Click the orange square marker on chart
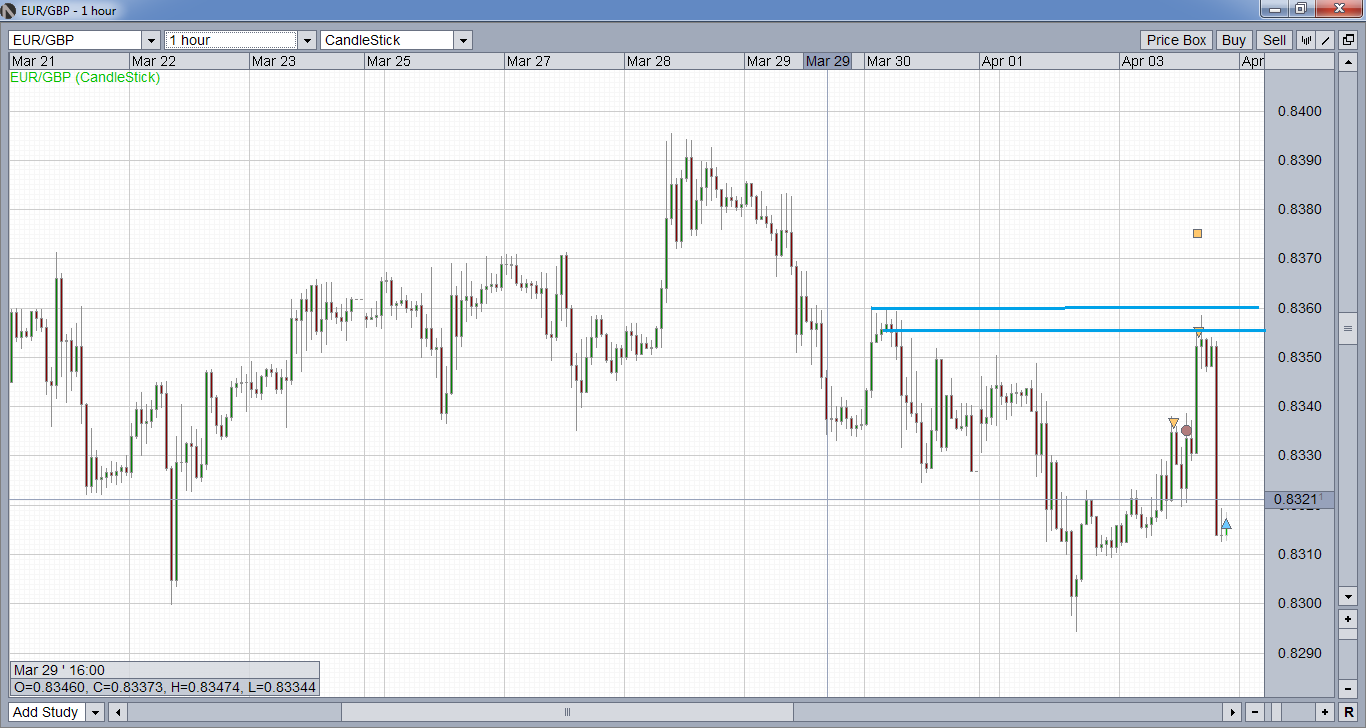Viewport: 1366px width, 728px height. 1197,234
